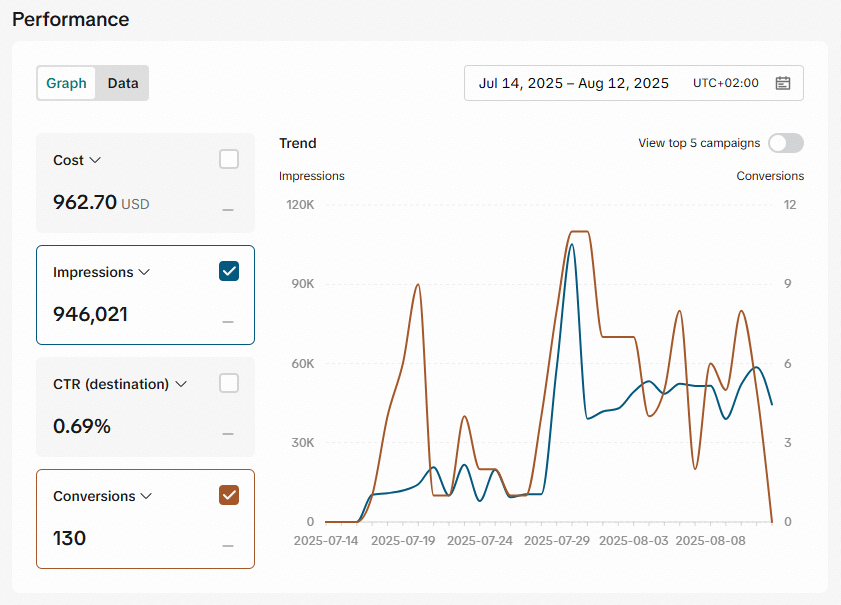The width and height of the screenshot is (841, 605).
Task: Click the dash icon in Cost card
Action: coord(228,210)
